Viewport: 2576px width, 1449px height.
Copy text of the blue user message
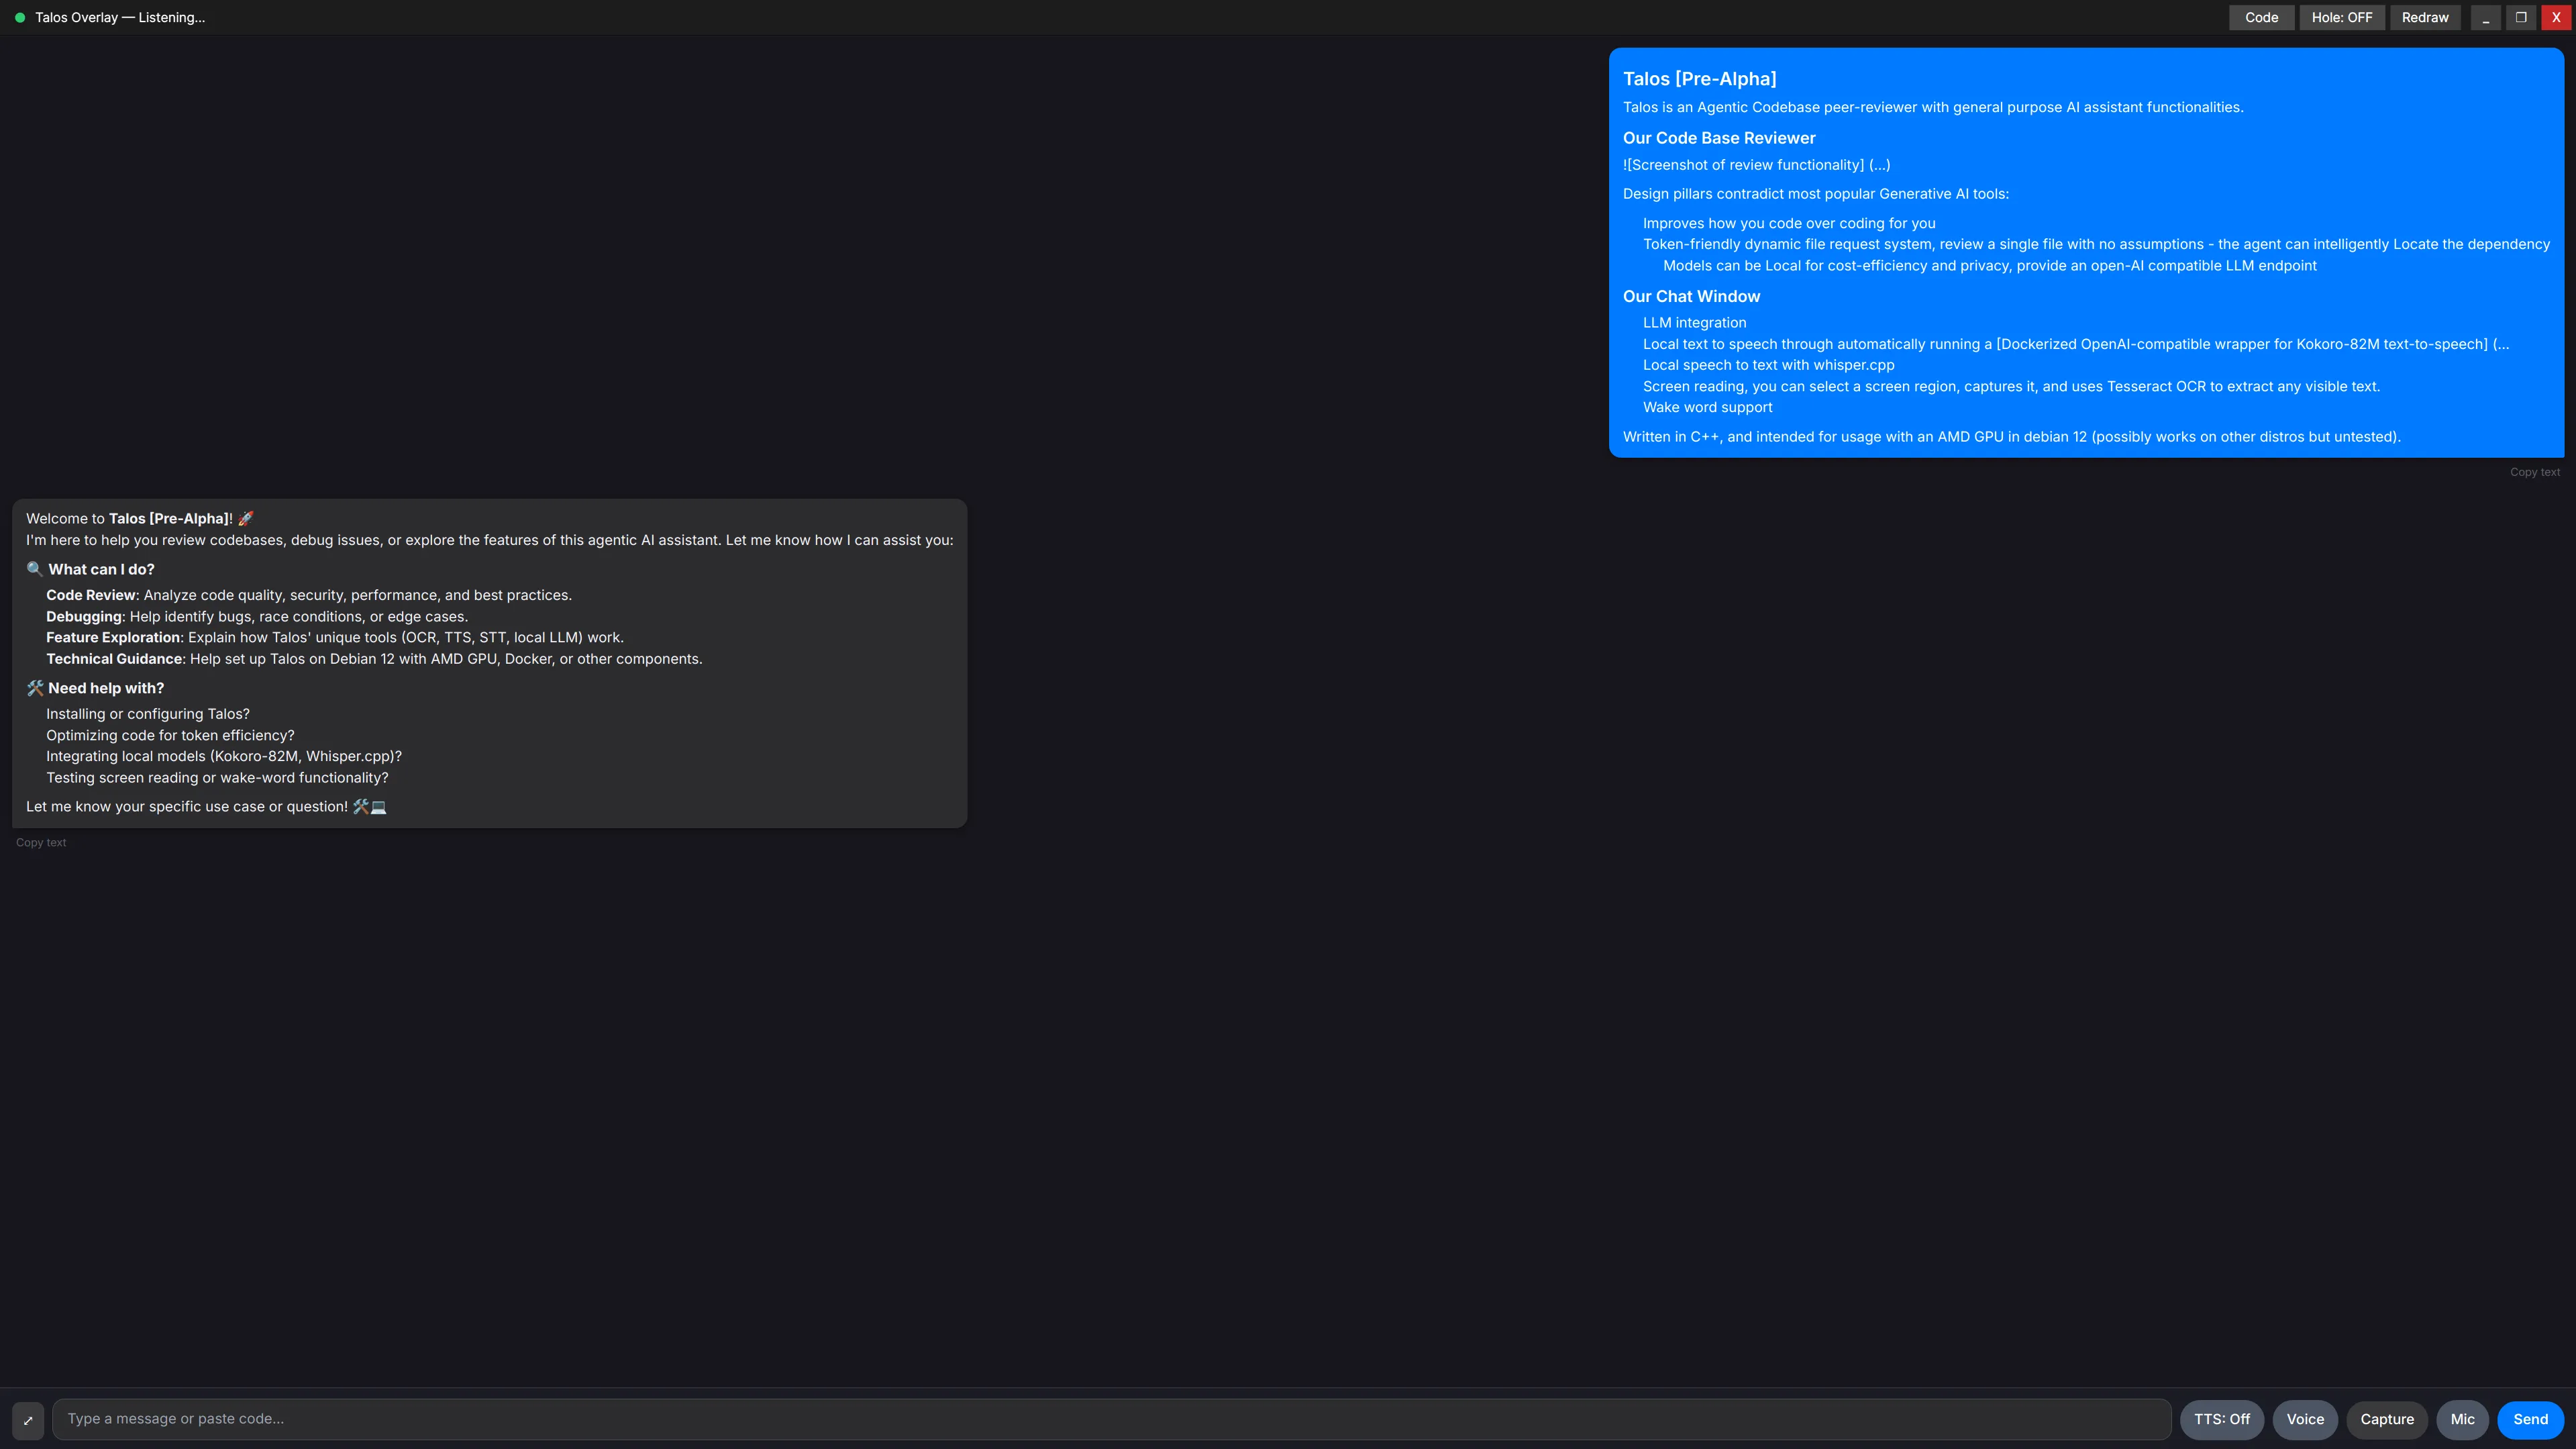coord(2534,472)
